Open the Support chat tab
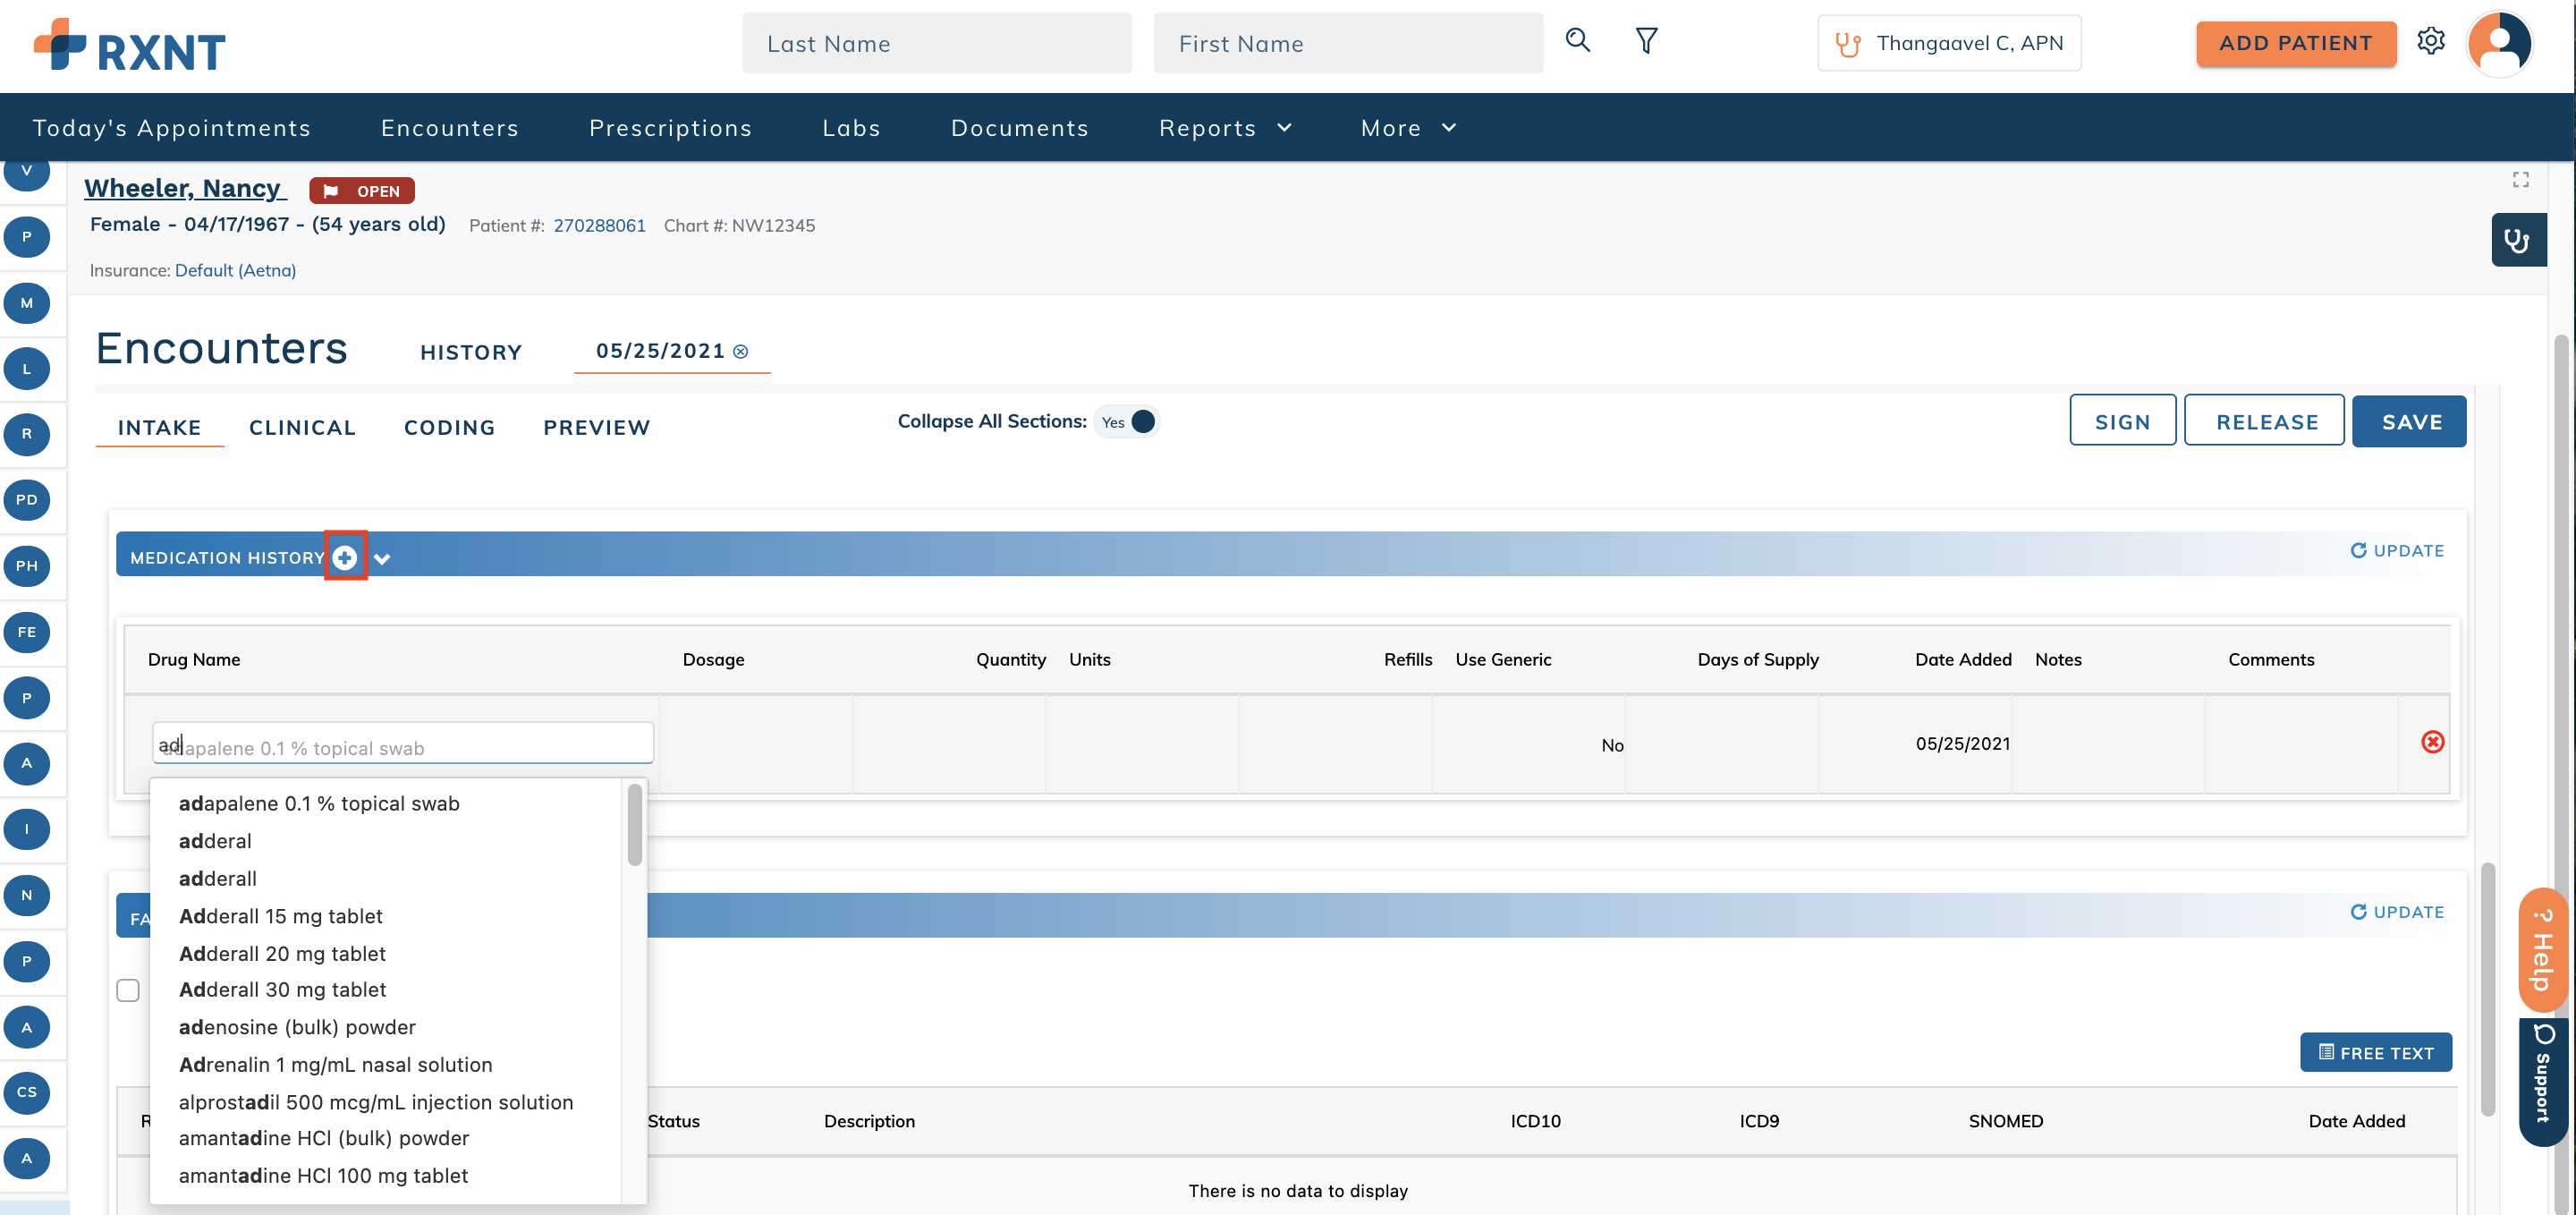2576x1215 pixels. point(2542,1081)
